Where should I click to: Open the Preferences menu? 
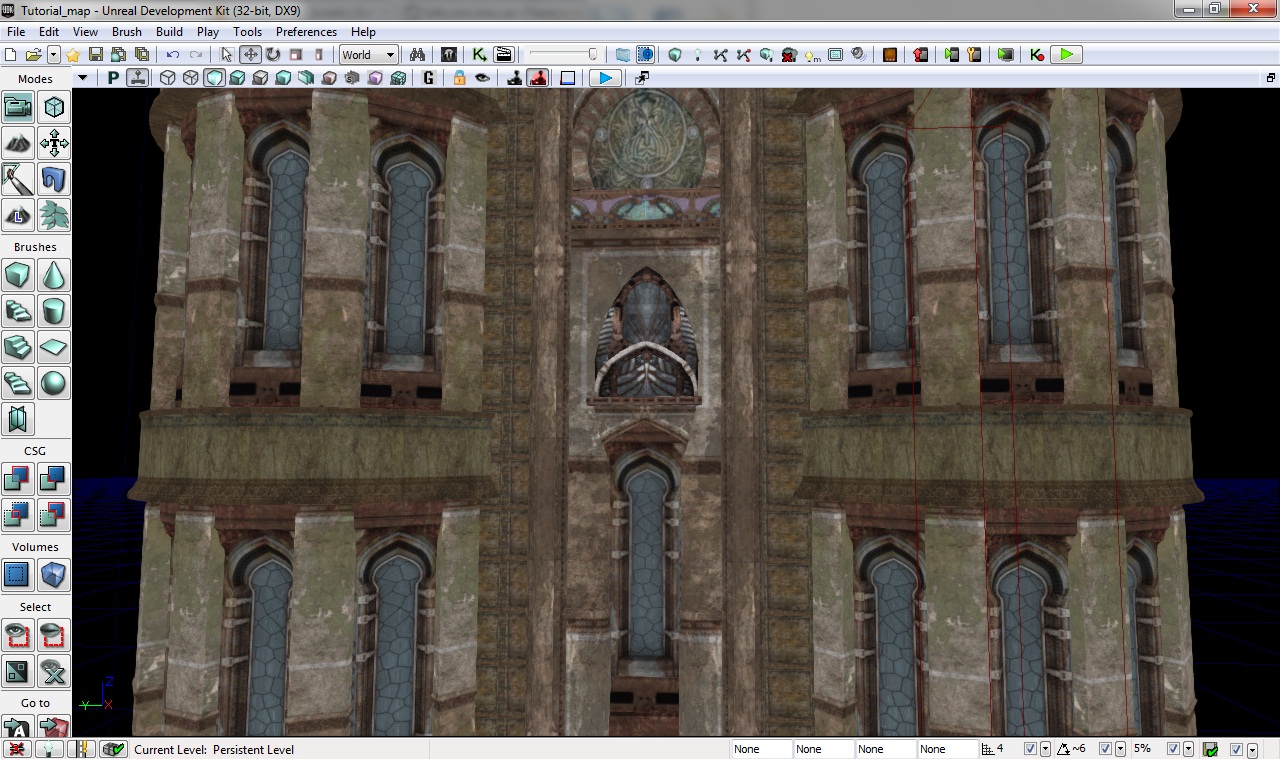306,32
